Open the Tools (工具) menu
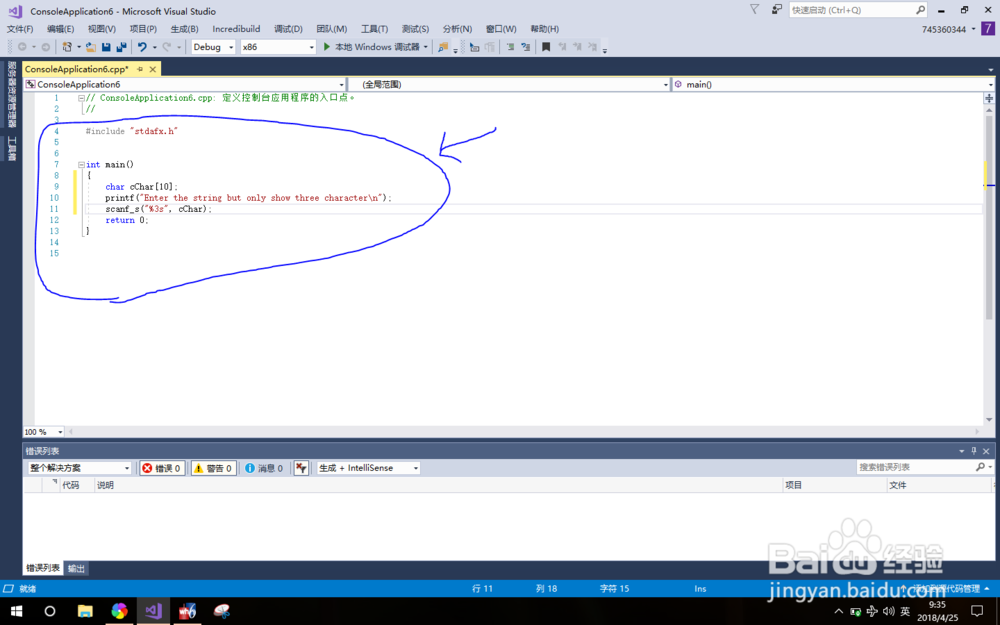Screen dimensions: 1000x625 point(374,29)
